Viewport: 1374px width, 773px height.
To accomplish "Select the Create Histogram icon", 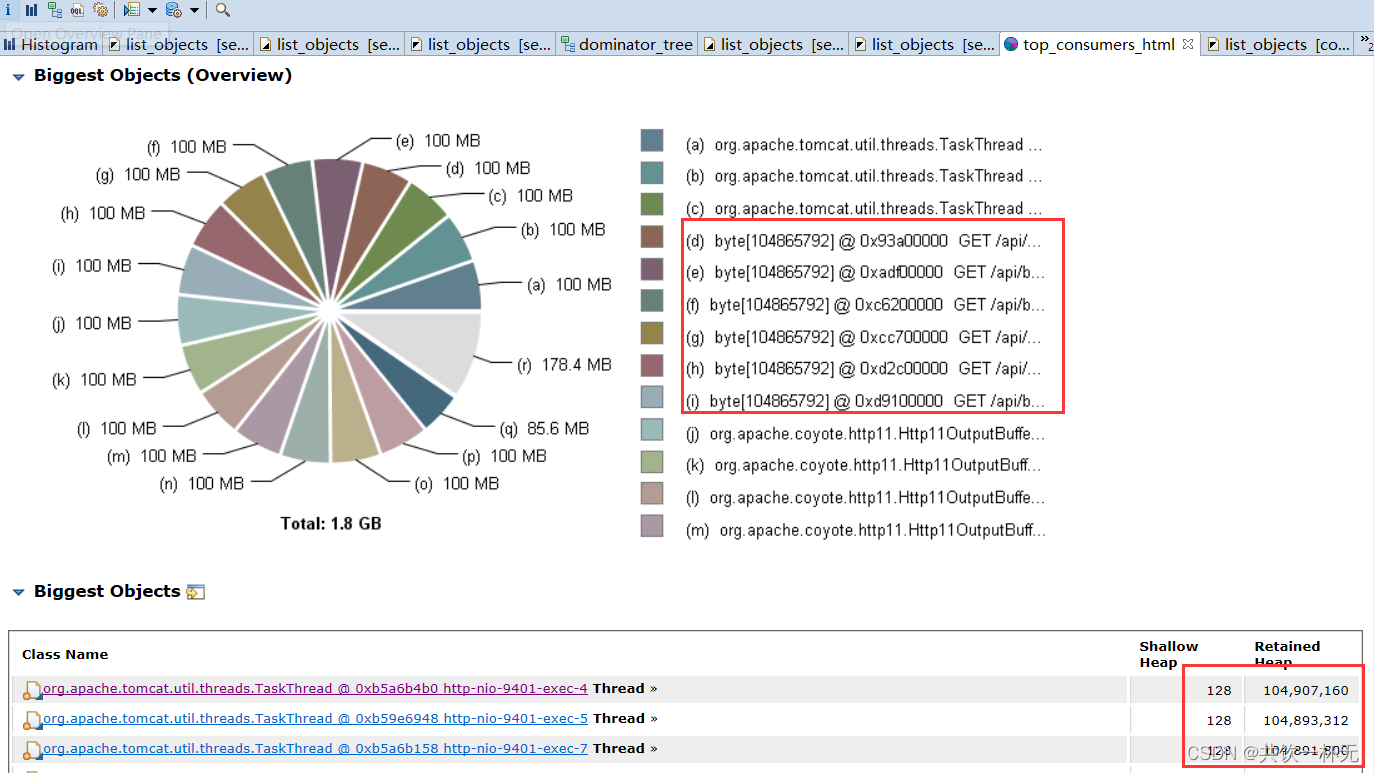I will pyautogui.click(x=31, y=10).
